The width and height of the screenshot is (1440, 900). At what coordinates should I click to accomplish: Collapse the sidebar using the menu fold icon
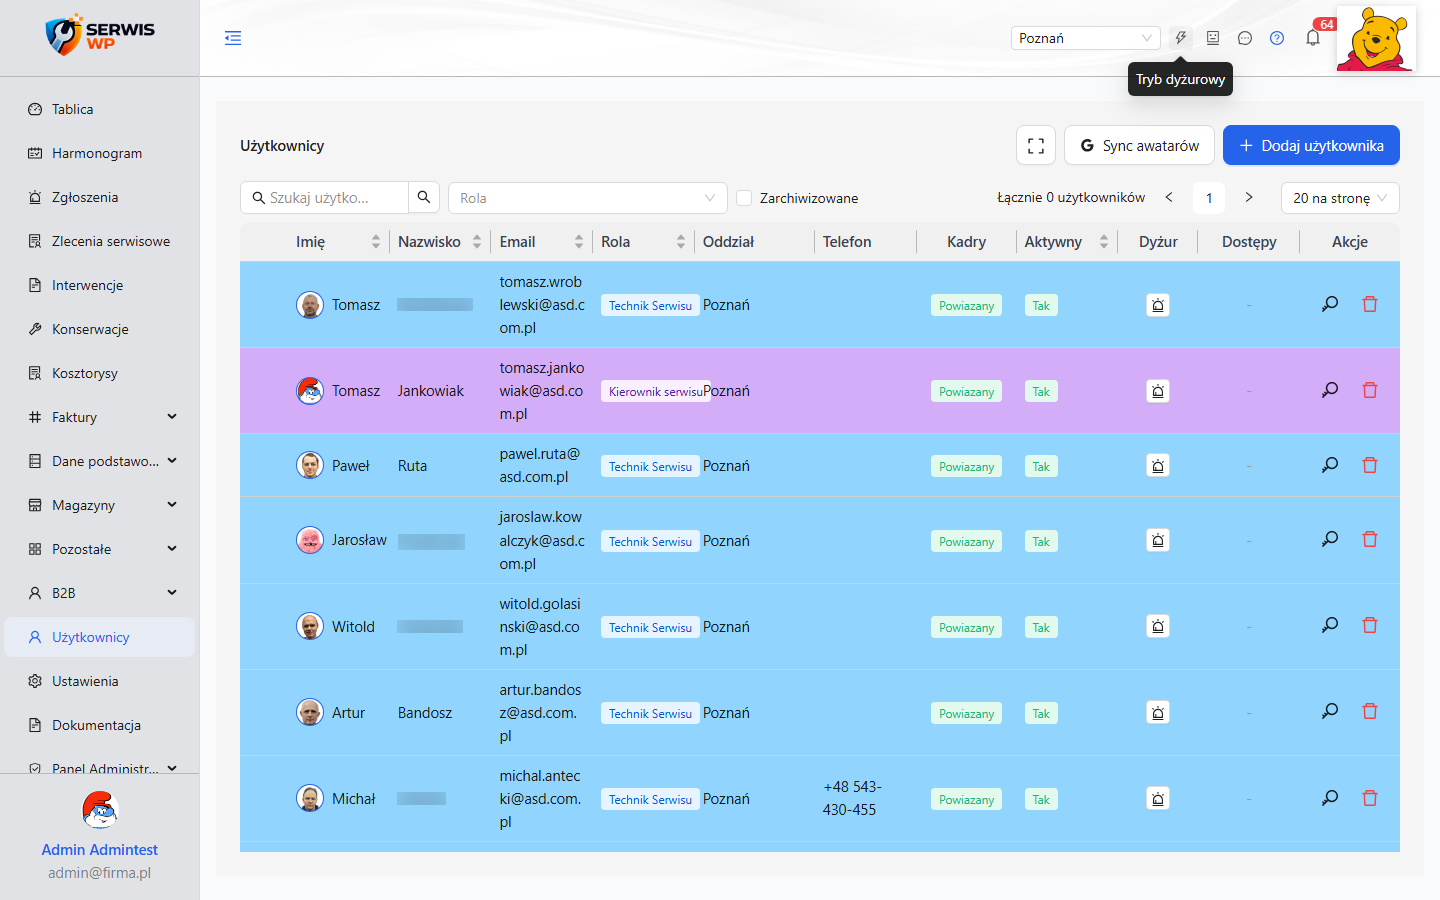[x=233, y=38]
